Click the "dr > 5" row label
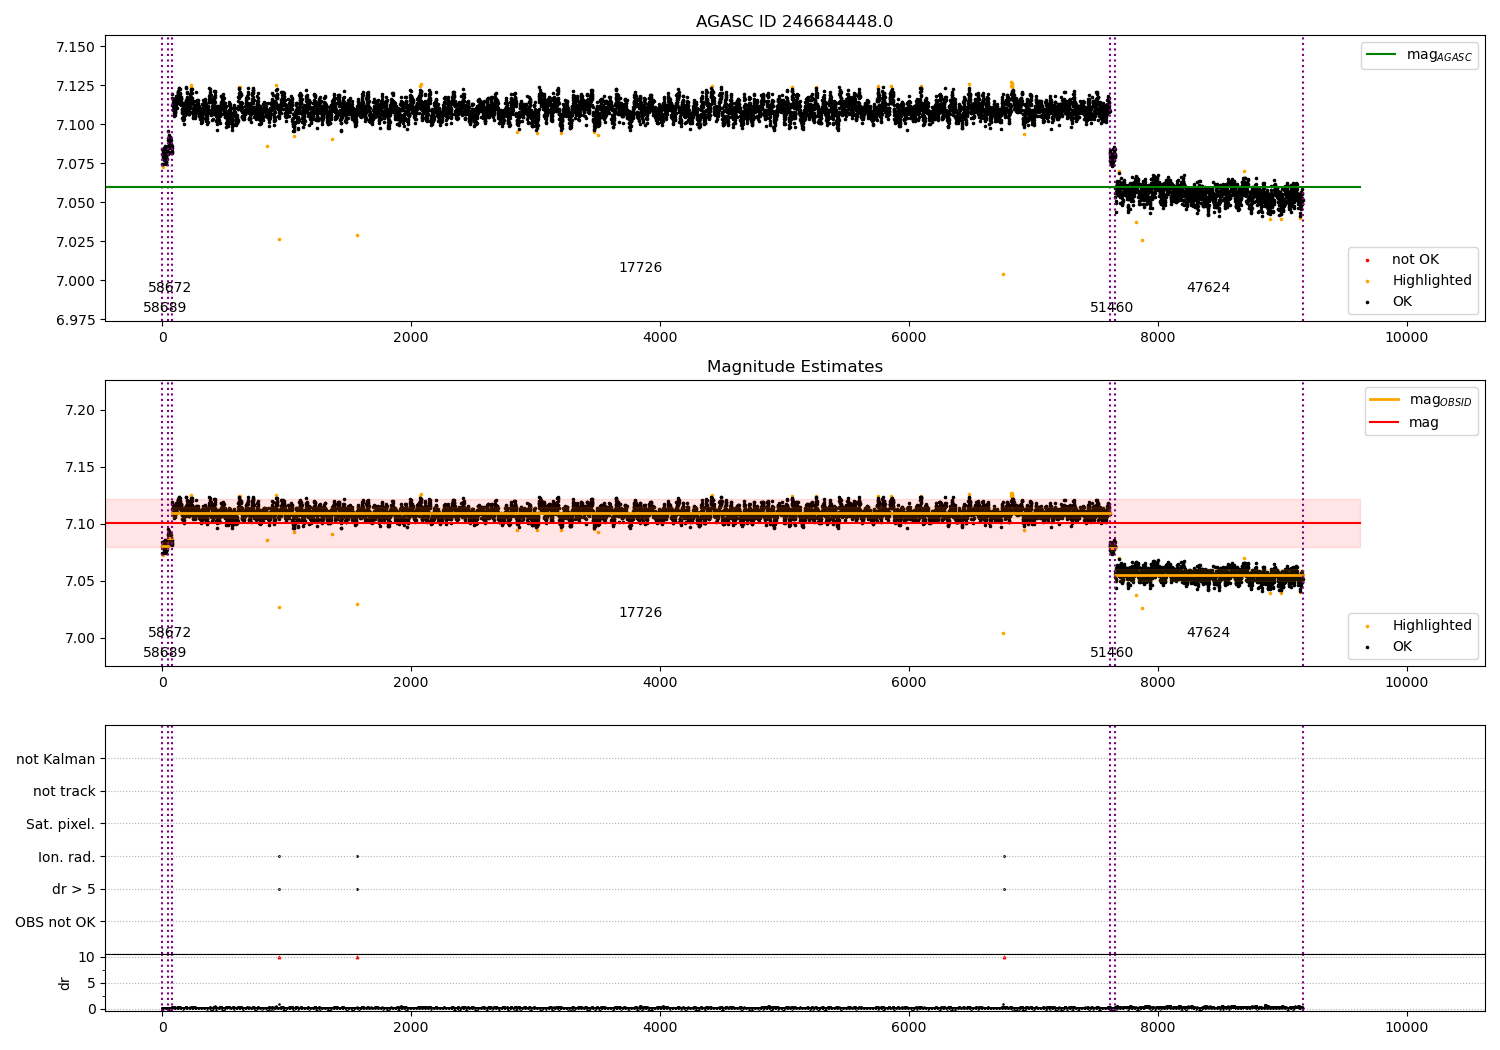 coord(74,890)
